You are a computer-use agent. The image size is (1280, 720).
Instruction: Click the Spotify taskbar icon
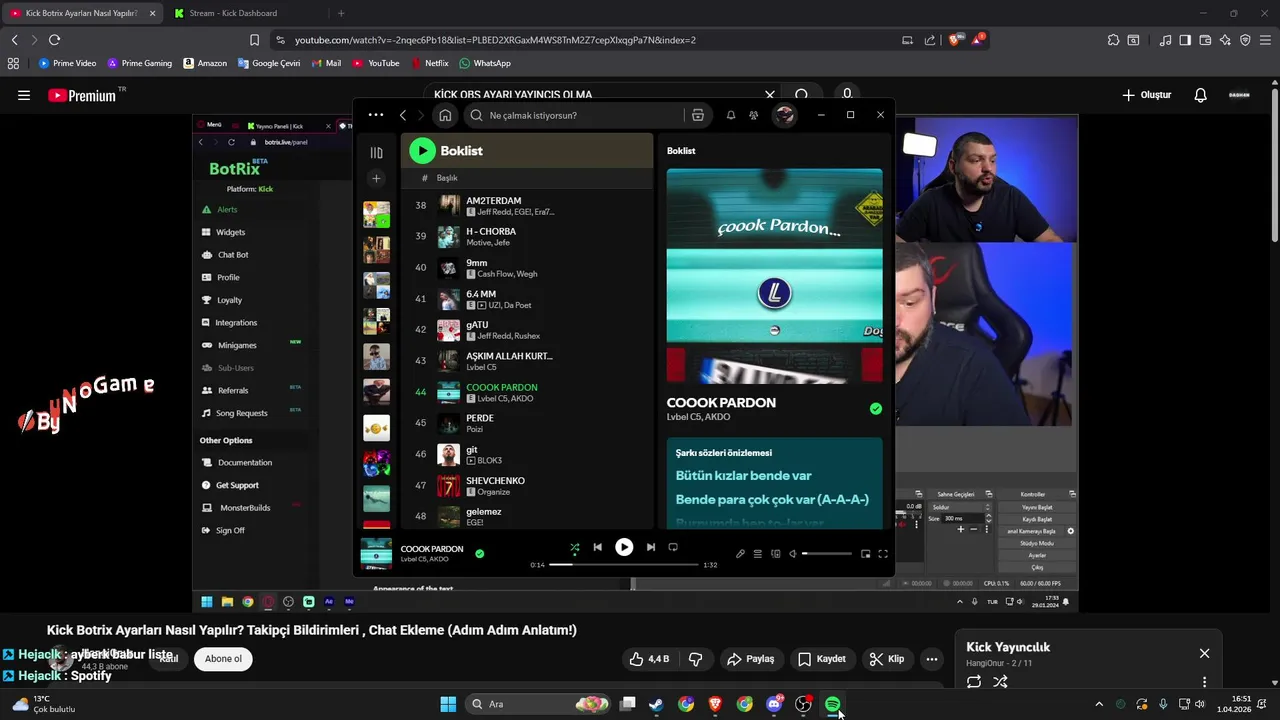[x=833, y=704]
